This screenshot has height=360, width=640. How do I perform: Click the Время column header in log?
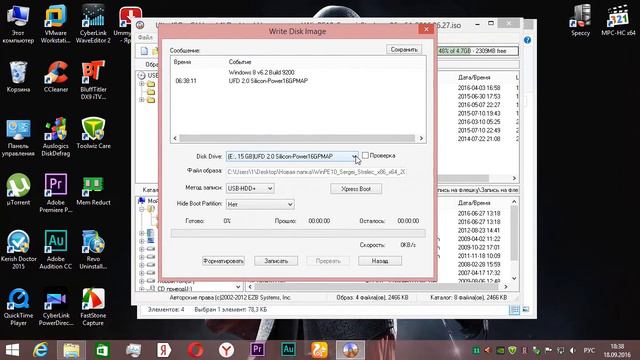point(182,62)
